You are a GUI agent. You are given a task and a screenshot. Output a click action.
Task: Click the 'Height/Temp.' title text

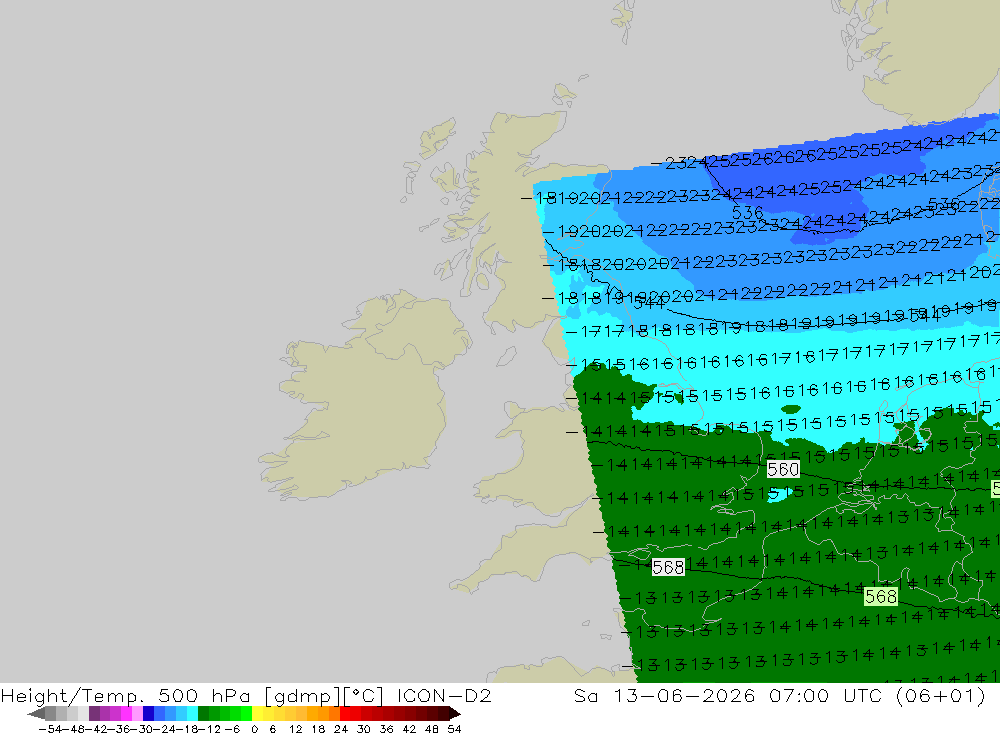[73, 695]
